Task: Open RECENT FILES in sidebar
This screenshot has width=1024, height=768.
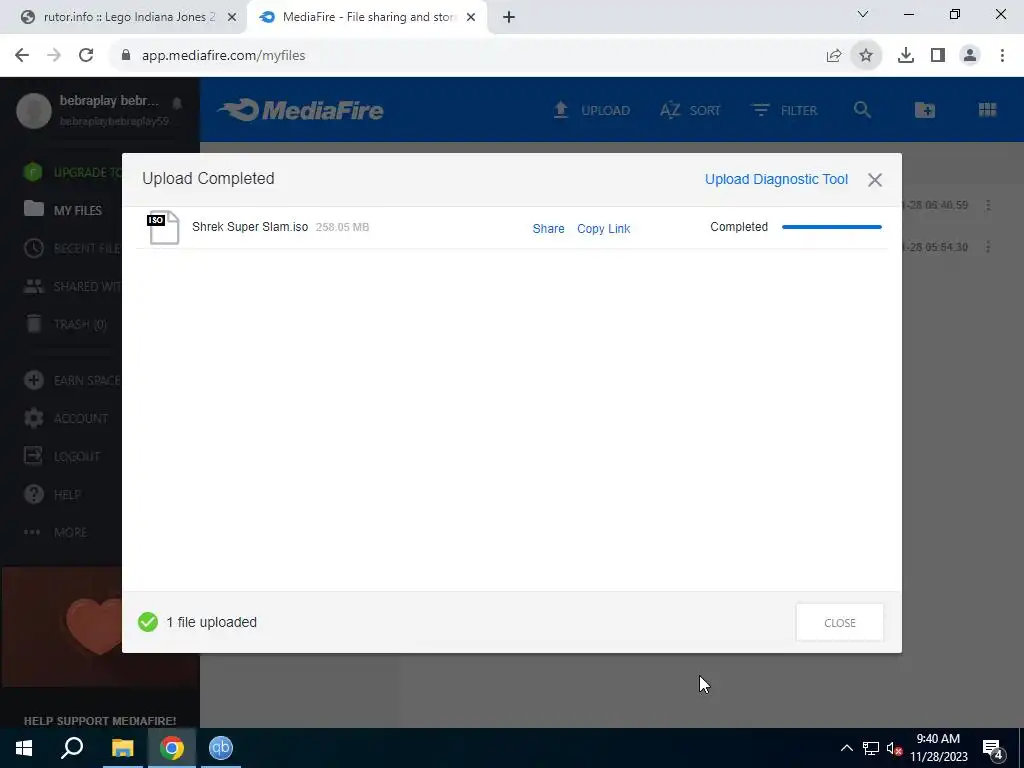Action: point(72,248)
